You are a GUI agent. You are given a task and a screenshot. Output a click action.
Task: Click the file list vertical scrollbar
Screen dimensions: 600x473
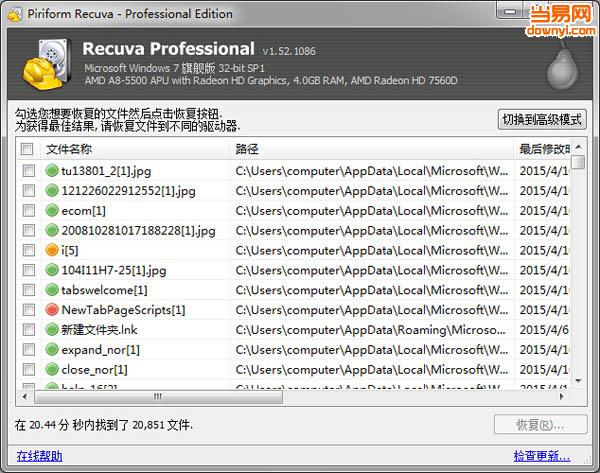coord(578,270)
